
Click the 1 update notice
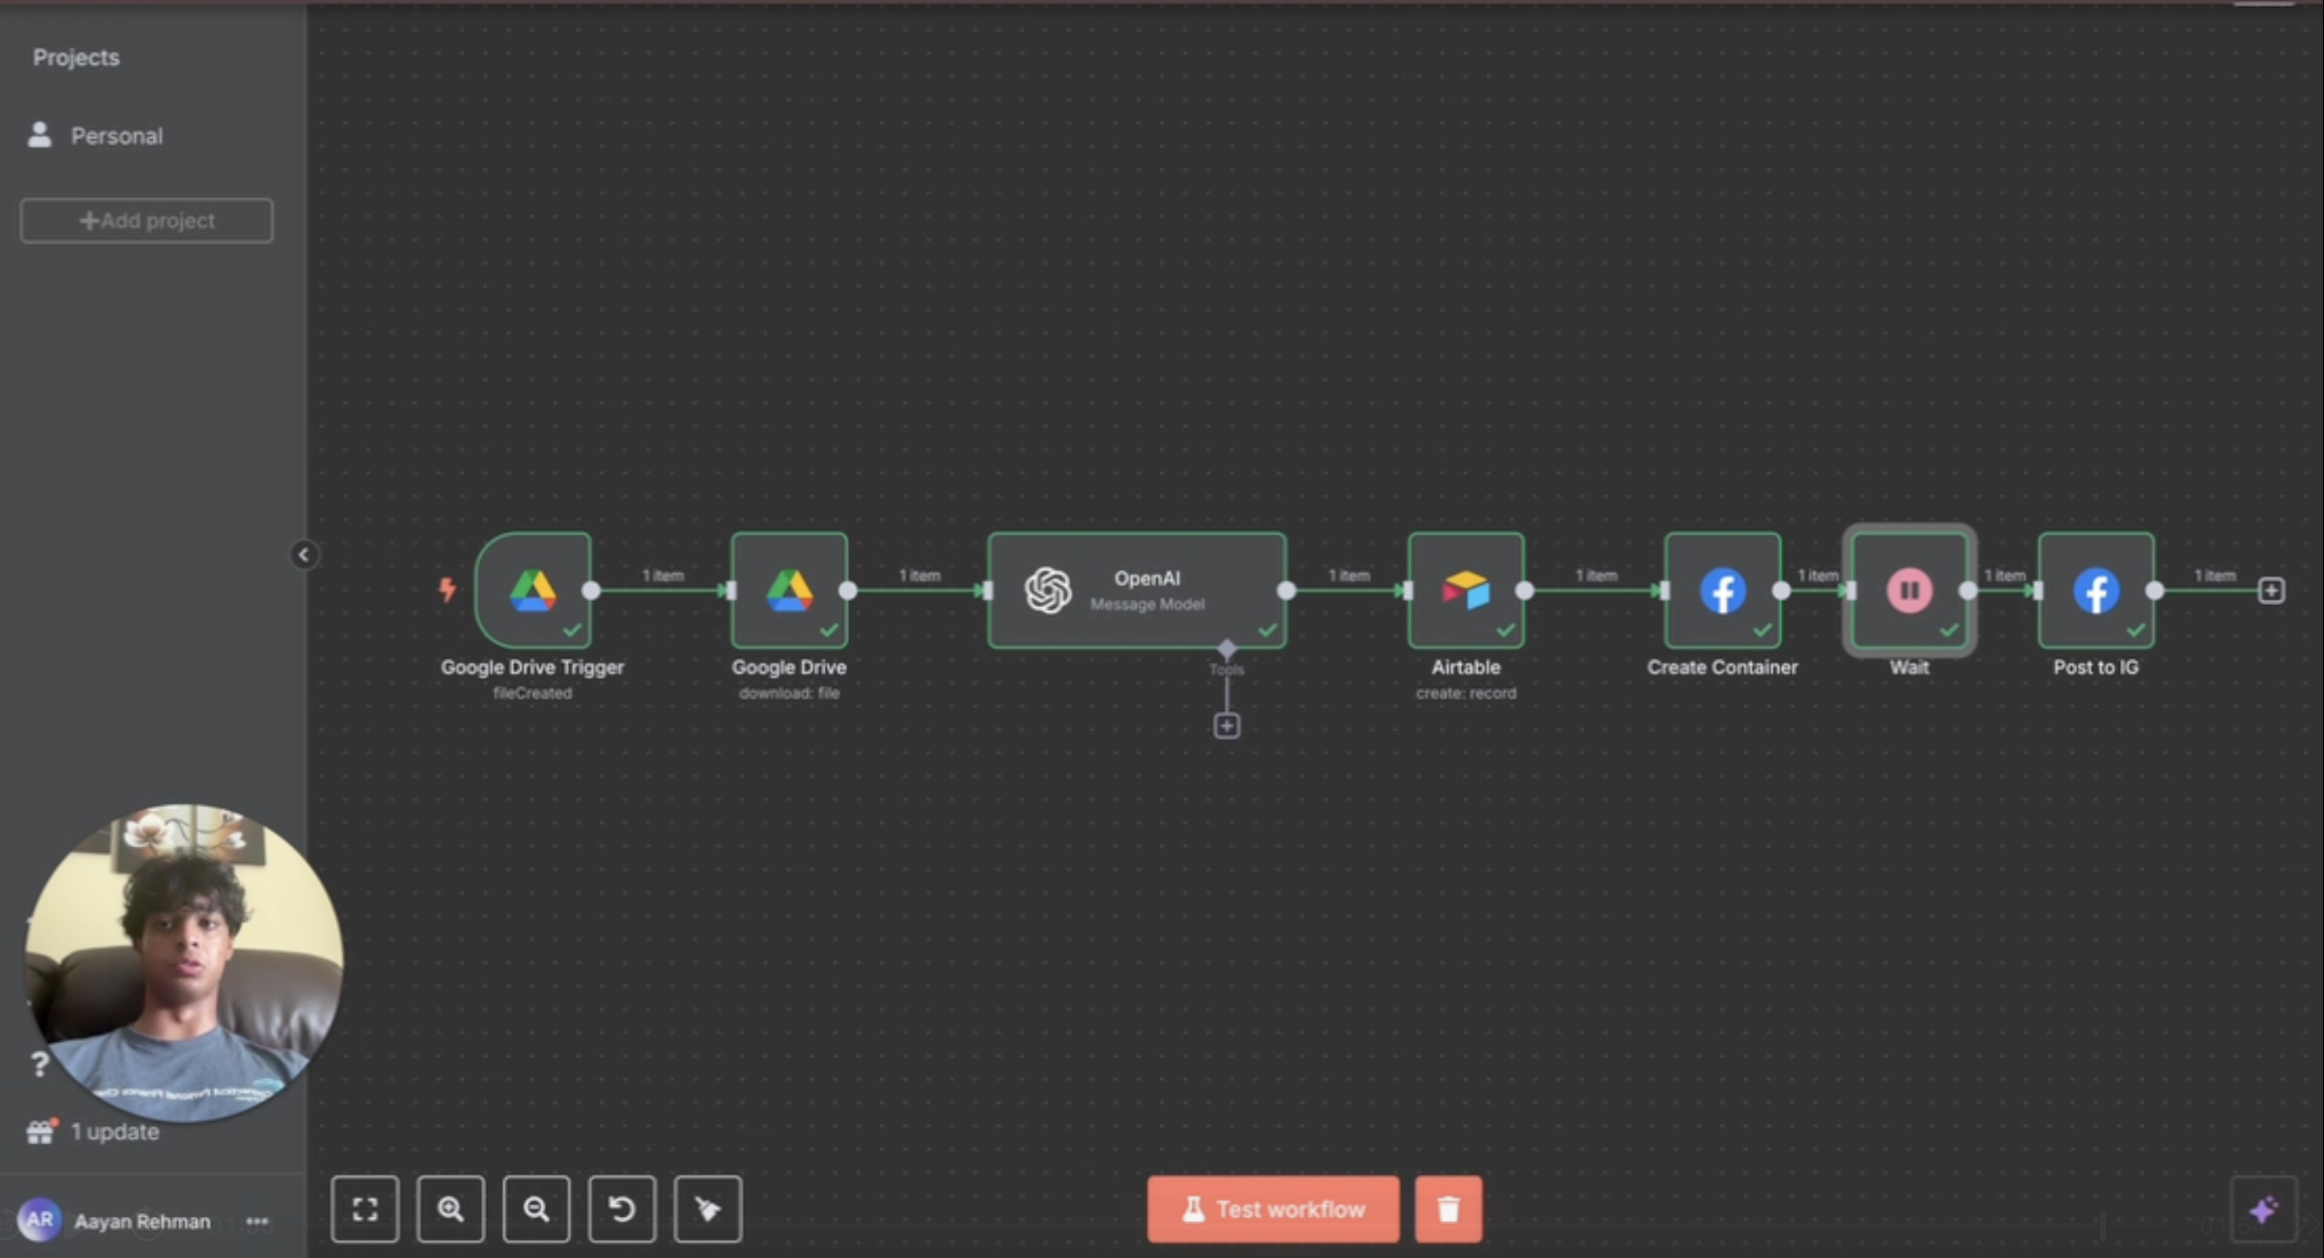(x=115, y=1131)
